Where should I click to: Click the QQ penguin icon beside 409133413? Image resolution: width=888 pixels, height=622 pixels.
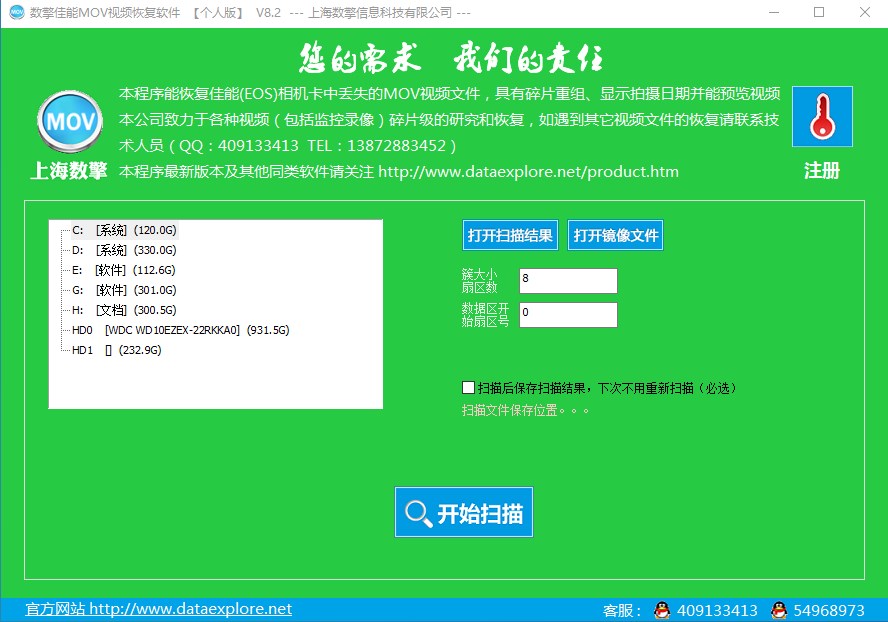[660, 611]
